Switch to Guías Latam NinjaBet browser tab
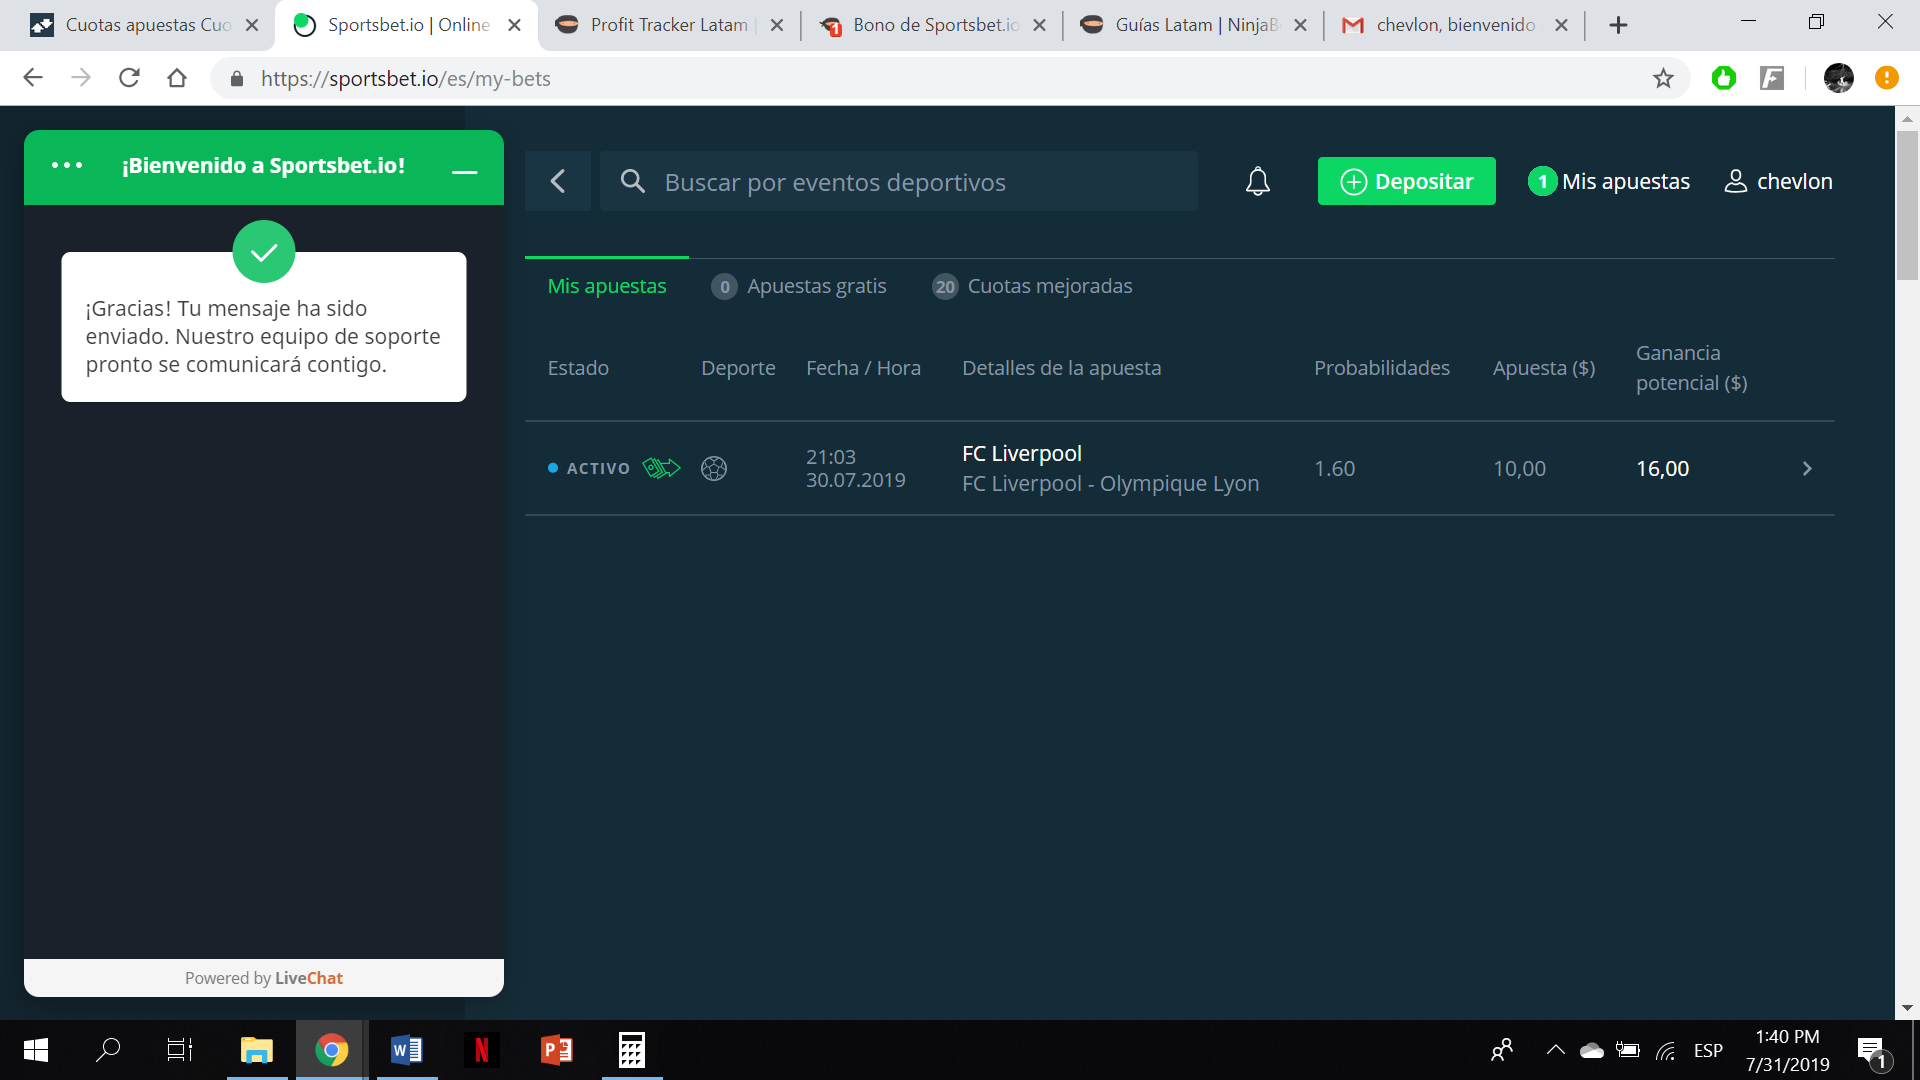This screenshot has width=1920, height=1080. (1194, 25)
